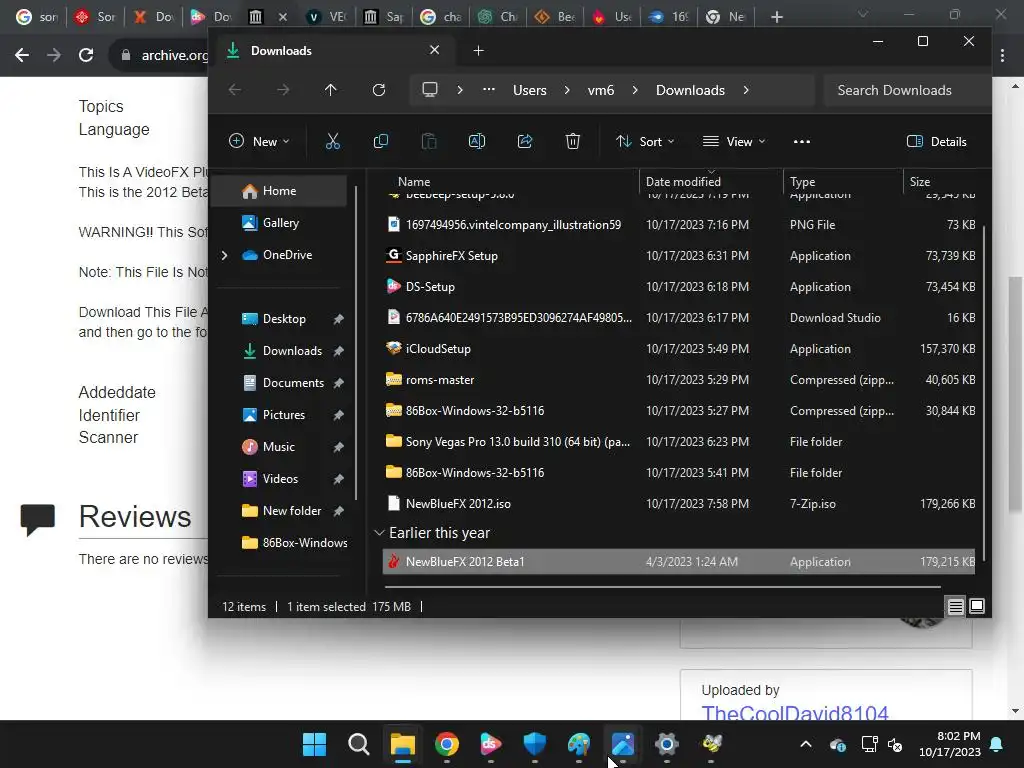
Task: Click the Cut scissors icon in Explorer toolbar
Action: point(332,141)
